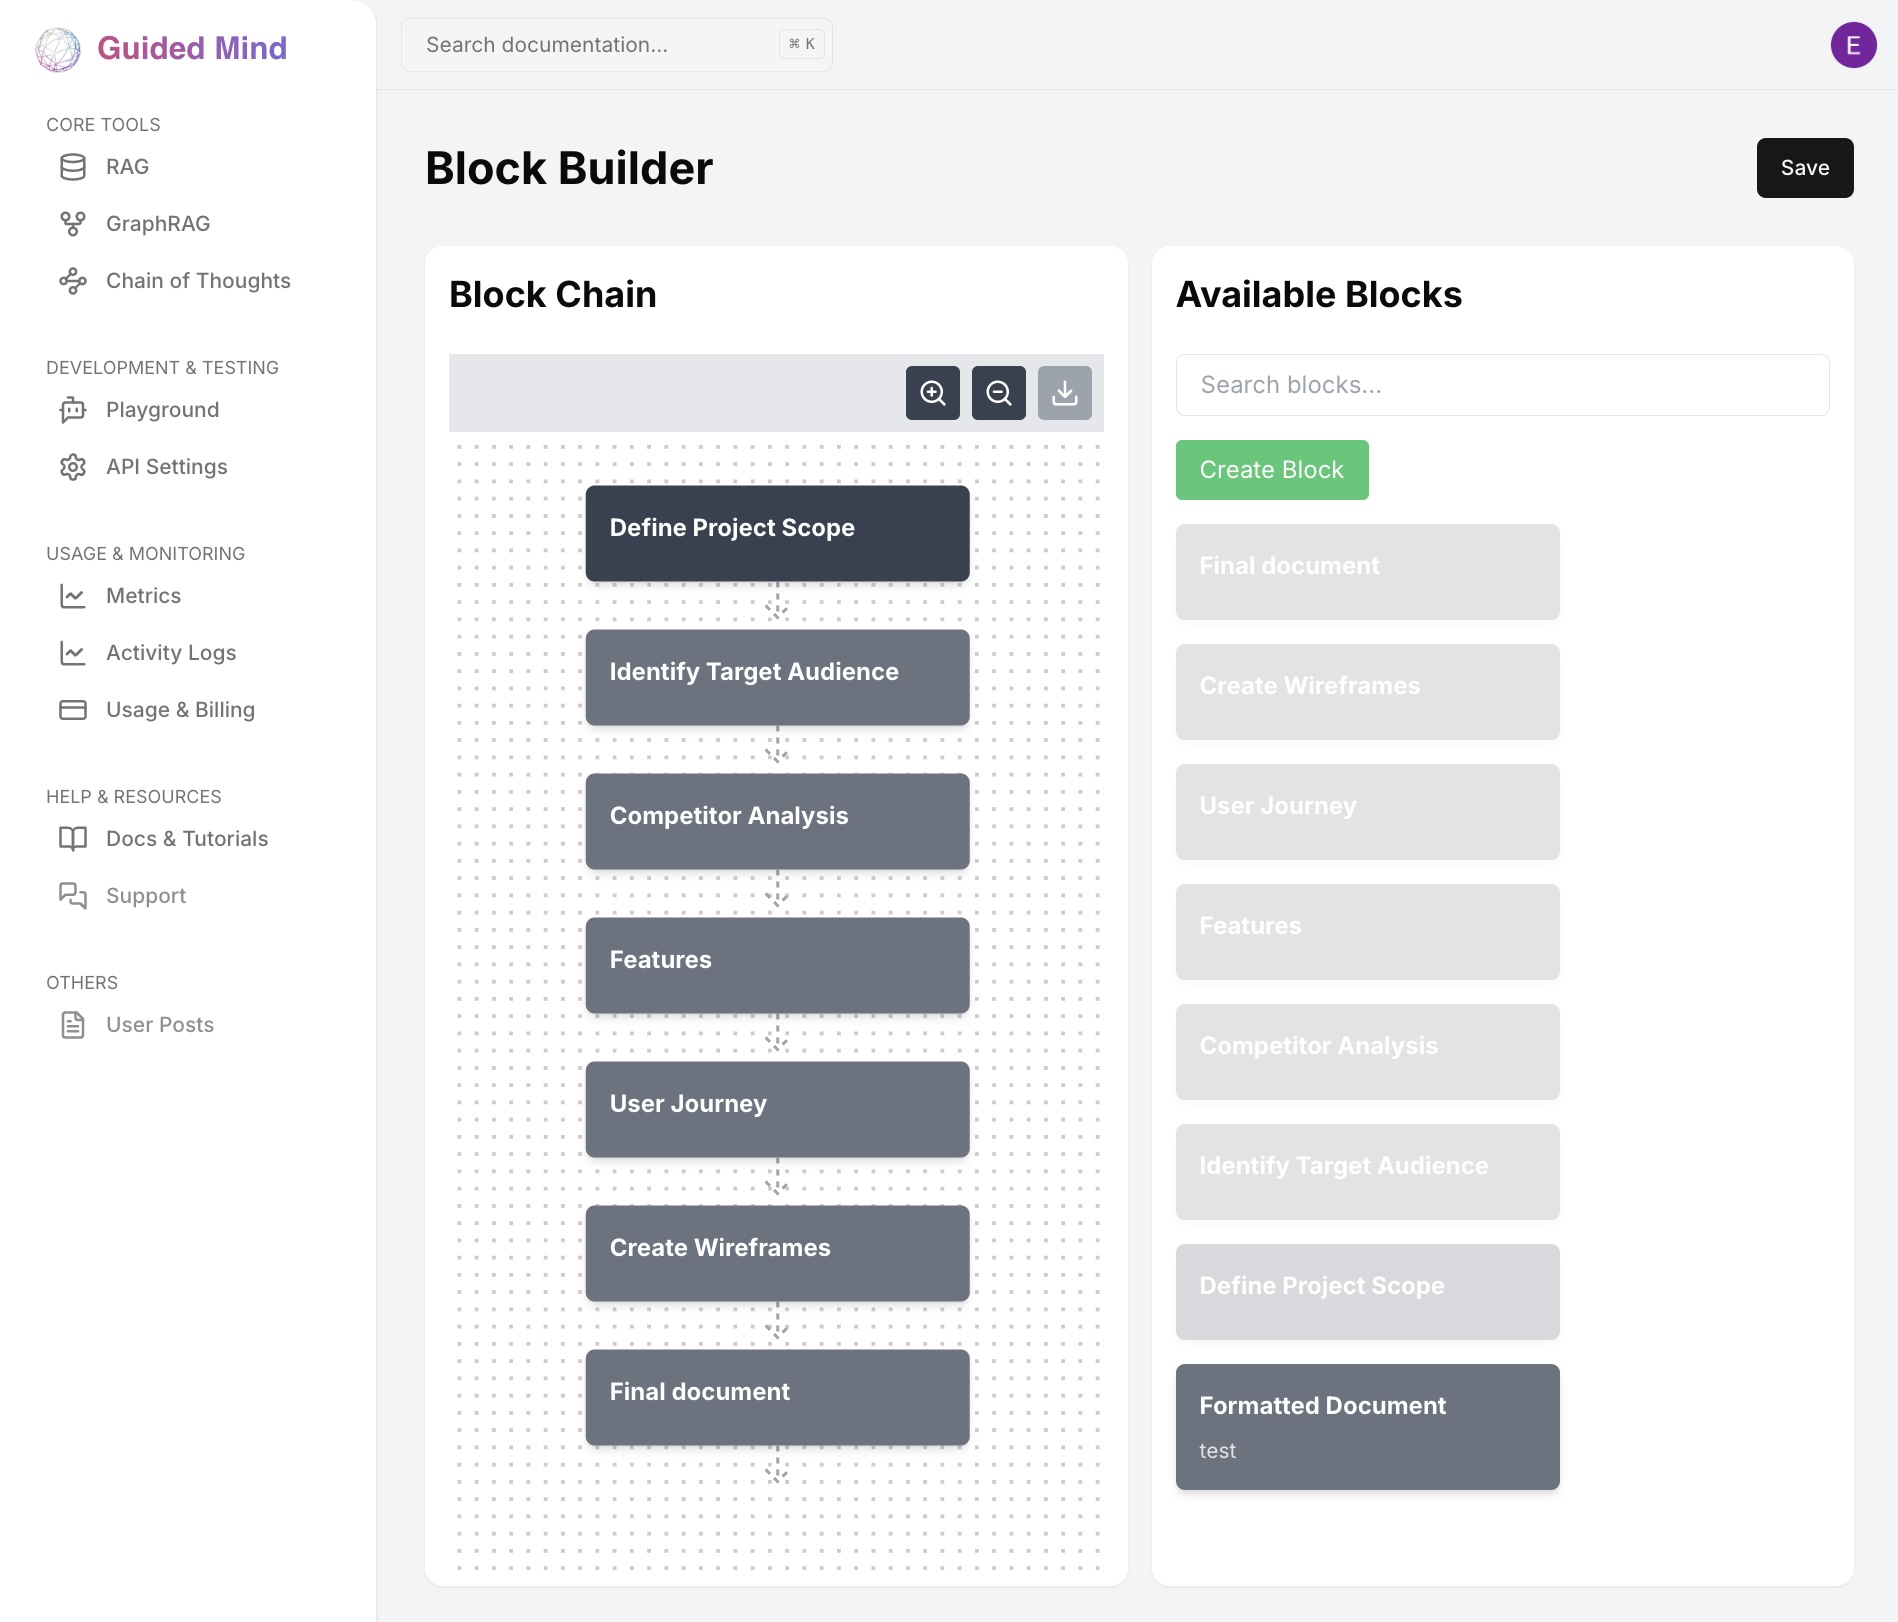The width and height of the screenshot is (1898, 1622).
Task: Zoom in on the block chain canvas
Action: [933, 393]
